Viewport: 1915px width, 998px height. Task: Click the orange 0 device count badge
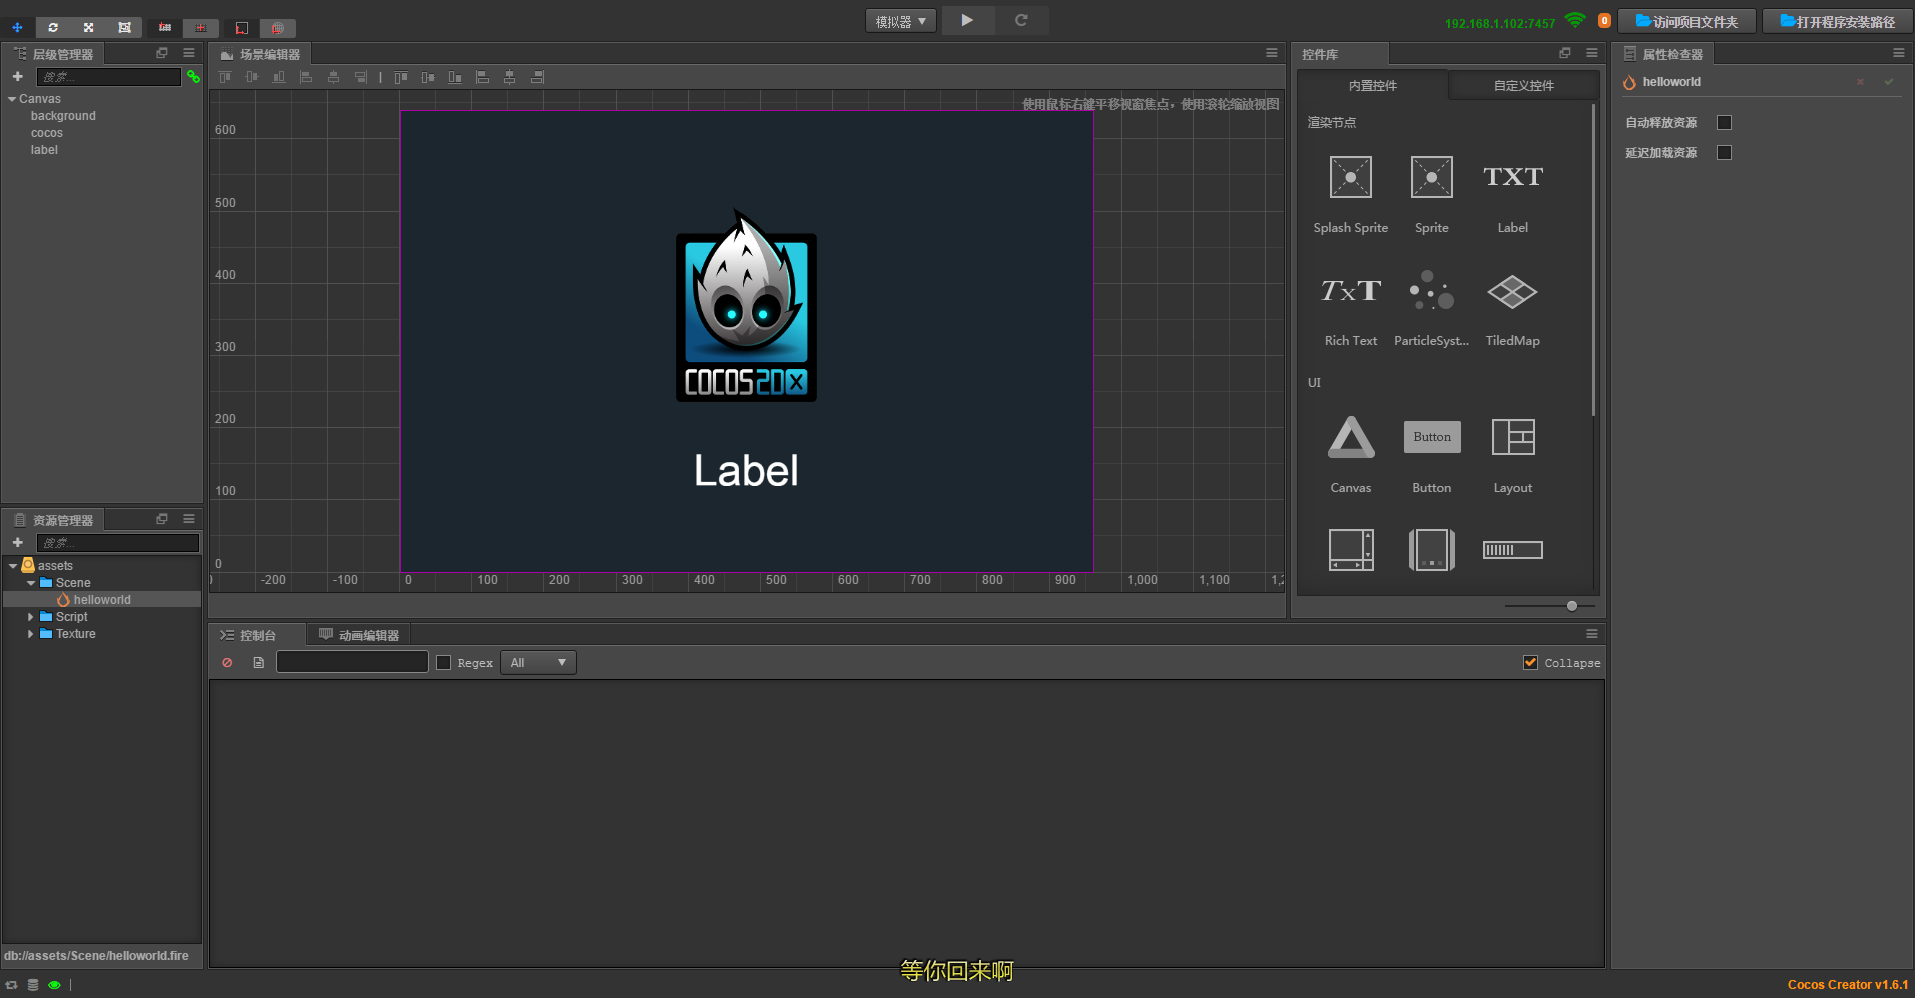pos(1604,21)
